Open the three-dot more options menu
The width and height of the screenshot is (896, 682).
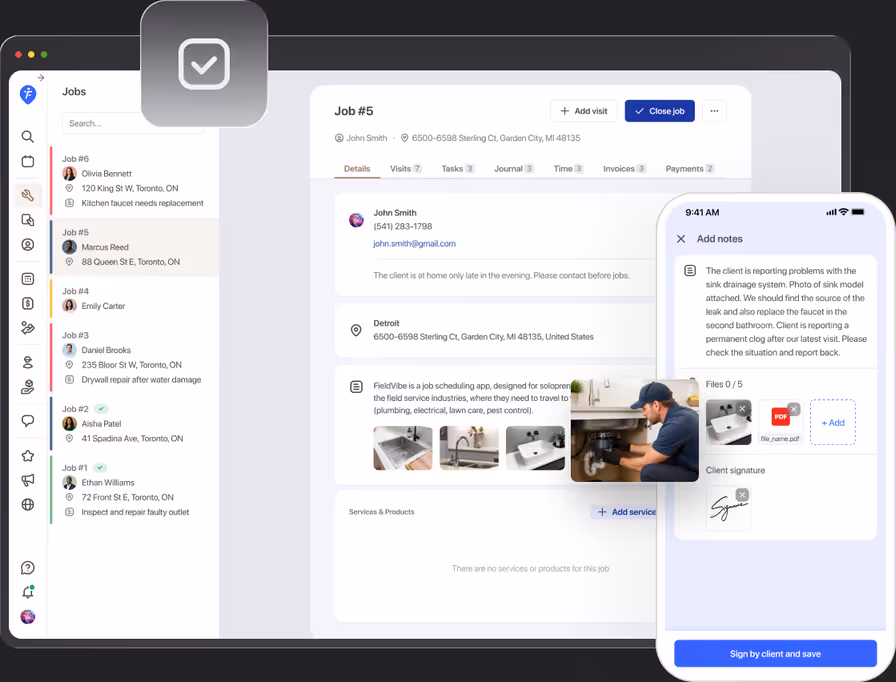pos(714,111)
